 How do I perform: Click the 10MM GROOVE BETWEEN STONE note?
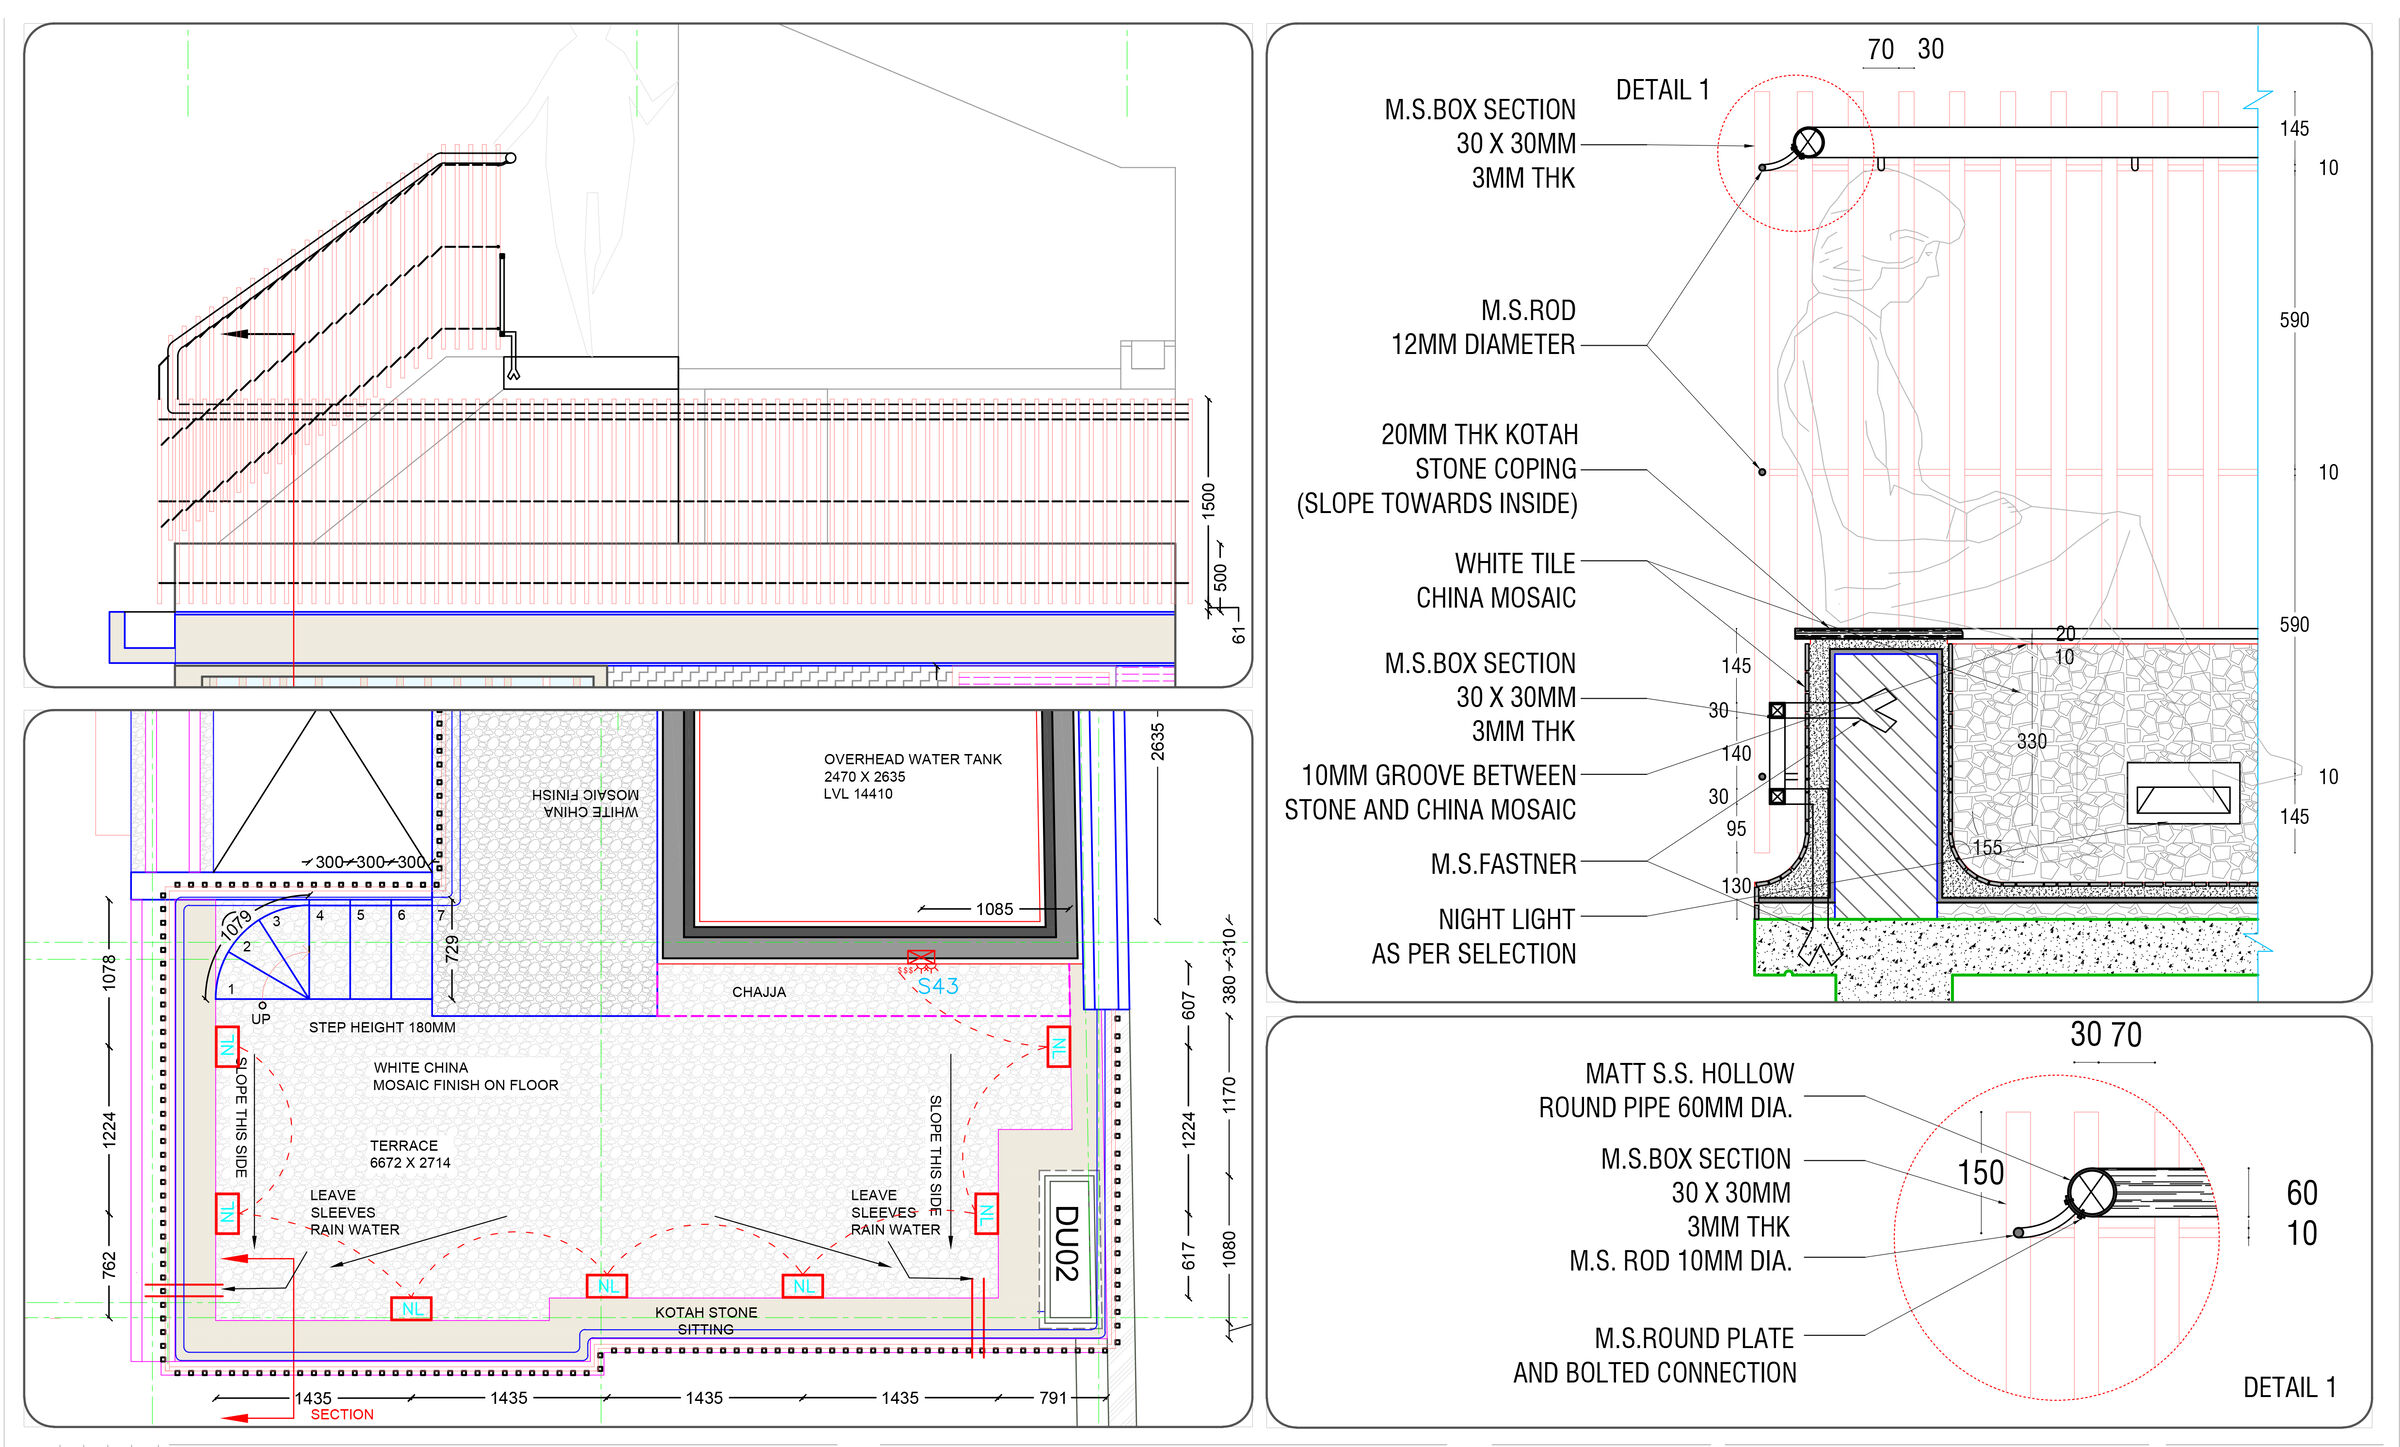click(x=1431, y=792)
